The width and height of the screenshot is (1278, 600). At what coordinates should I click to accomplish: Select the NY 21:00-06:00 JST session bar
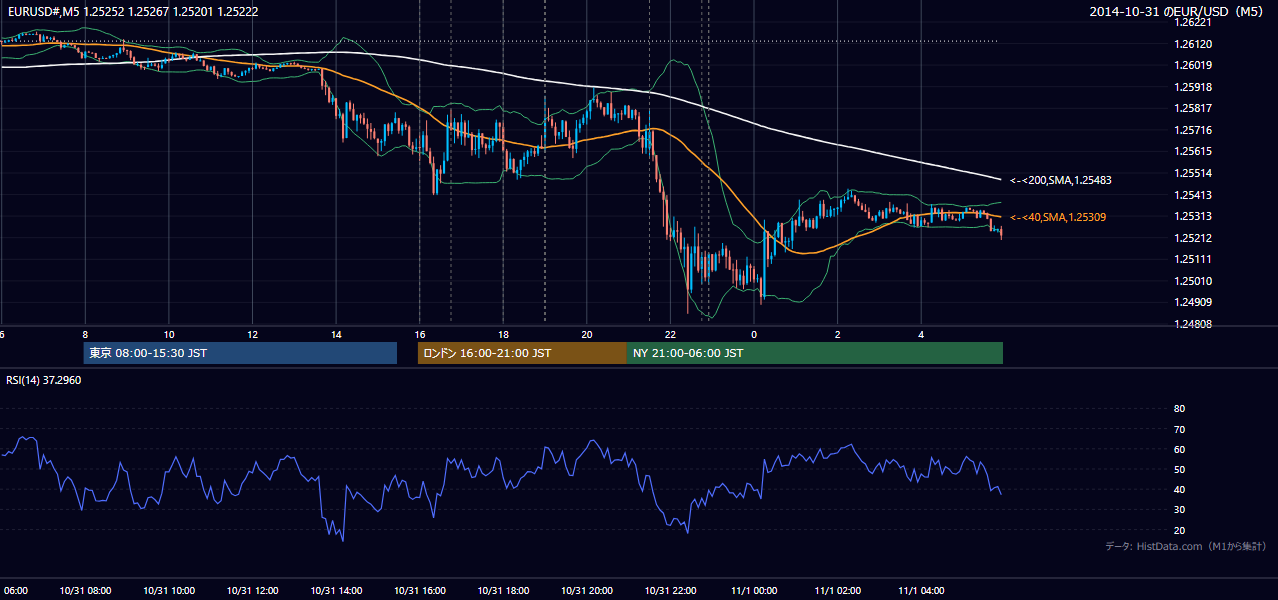pos(815,353)
